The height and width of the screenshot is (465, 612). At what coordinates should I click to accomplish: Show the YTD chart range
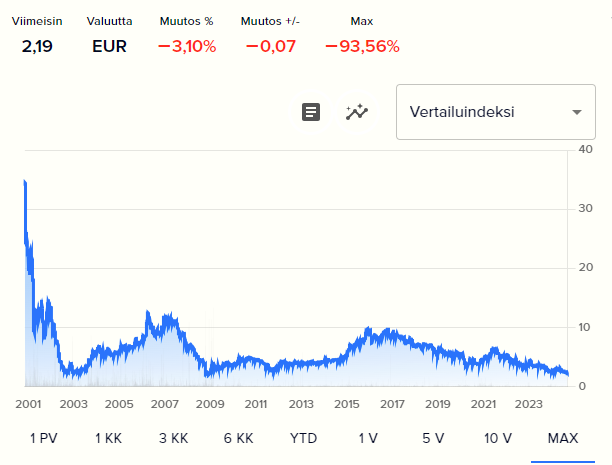click(304, 438)
